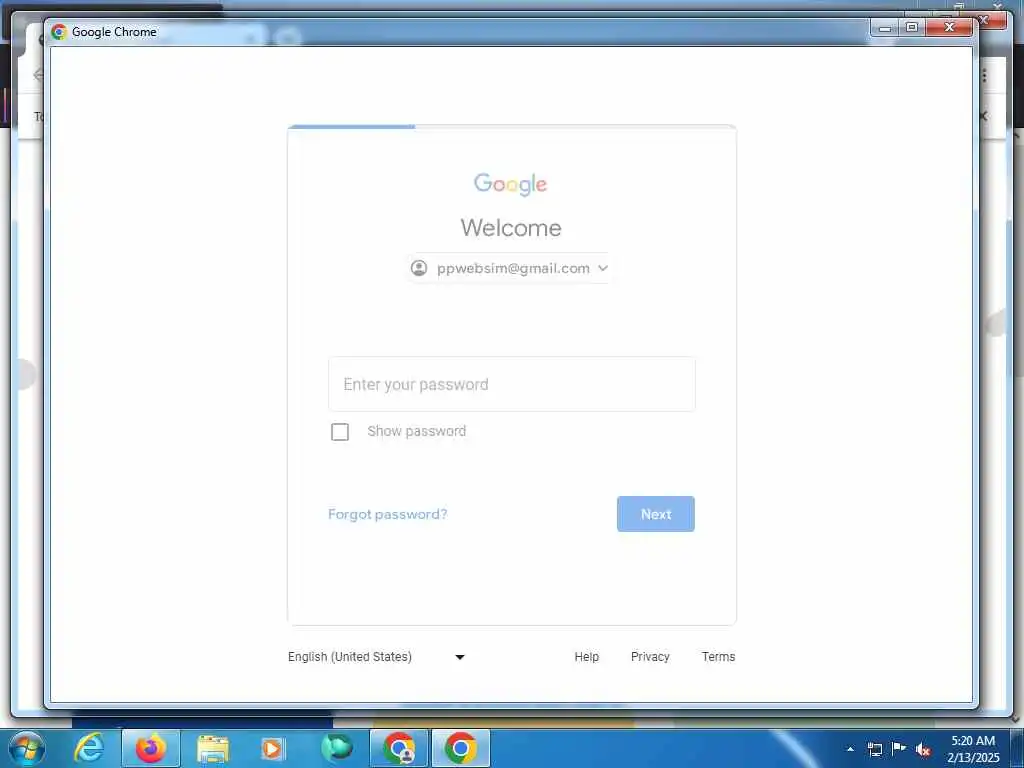This screenshot has height=768, width=1024.
Task: Open Windows Explorer folder icon in taskbar
Action: 213,749
